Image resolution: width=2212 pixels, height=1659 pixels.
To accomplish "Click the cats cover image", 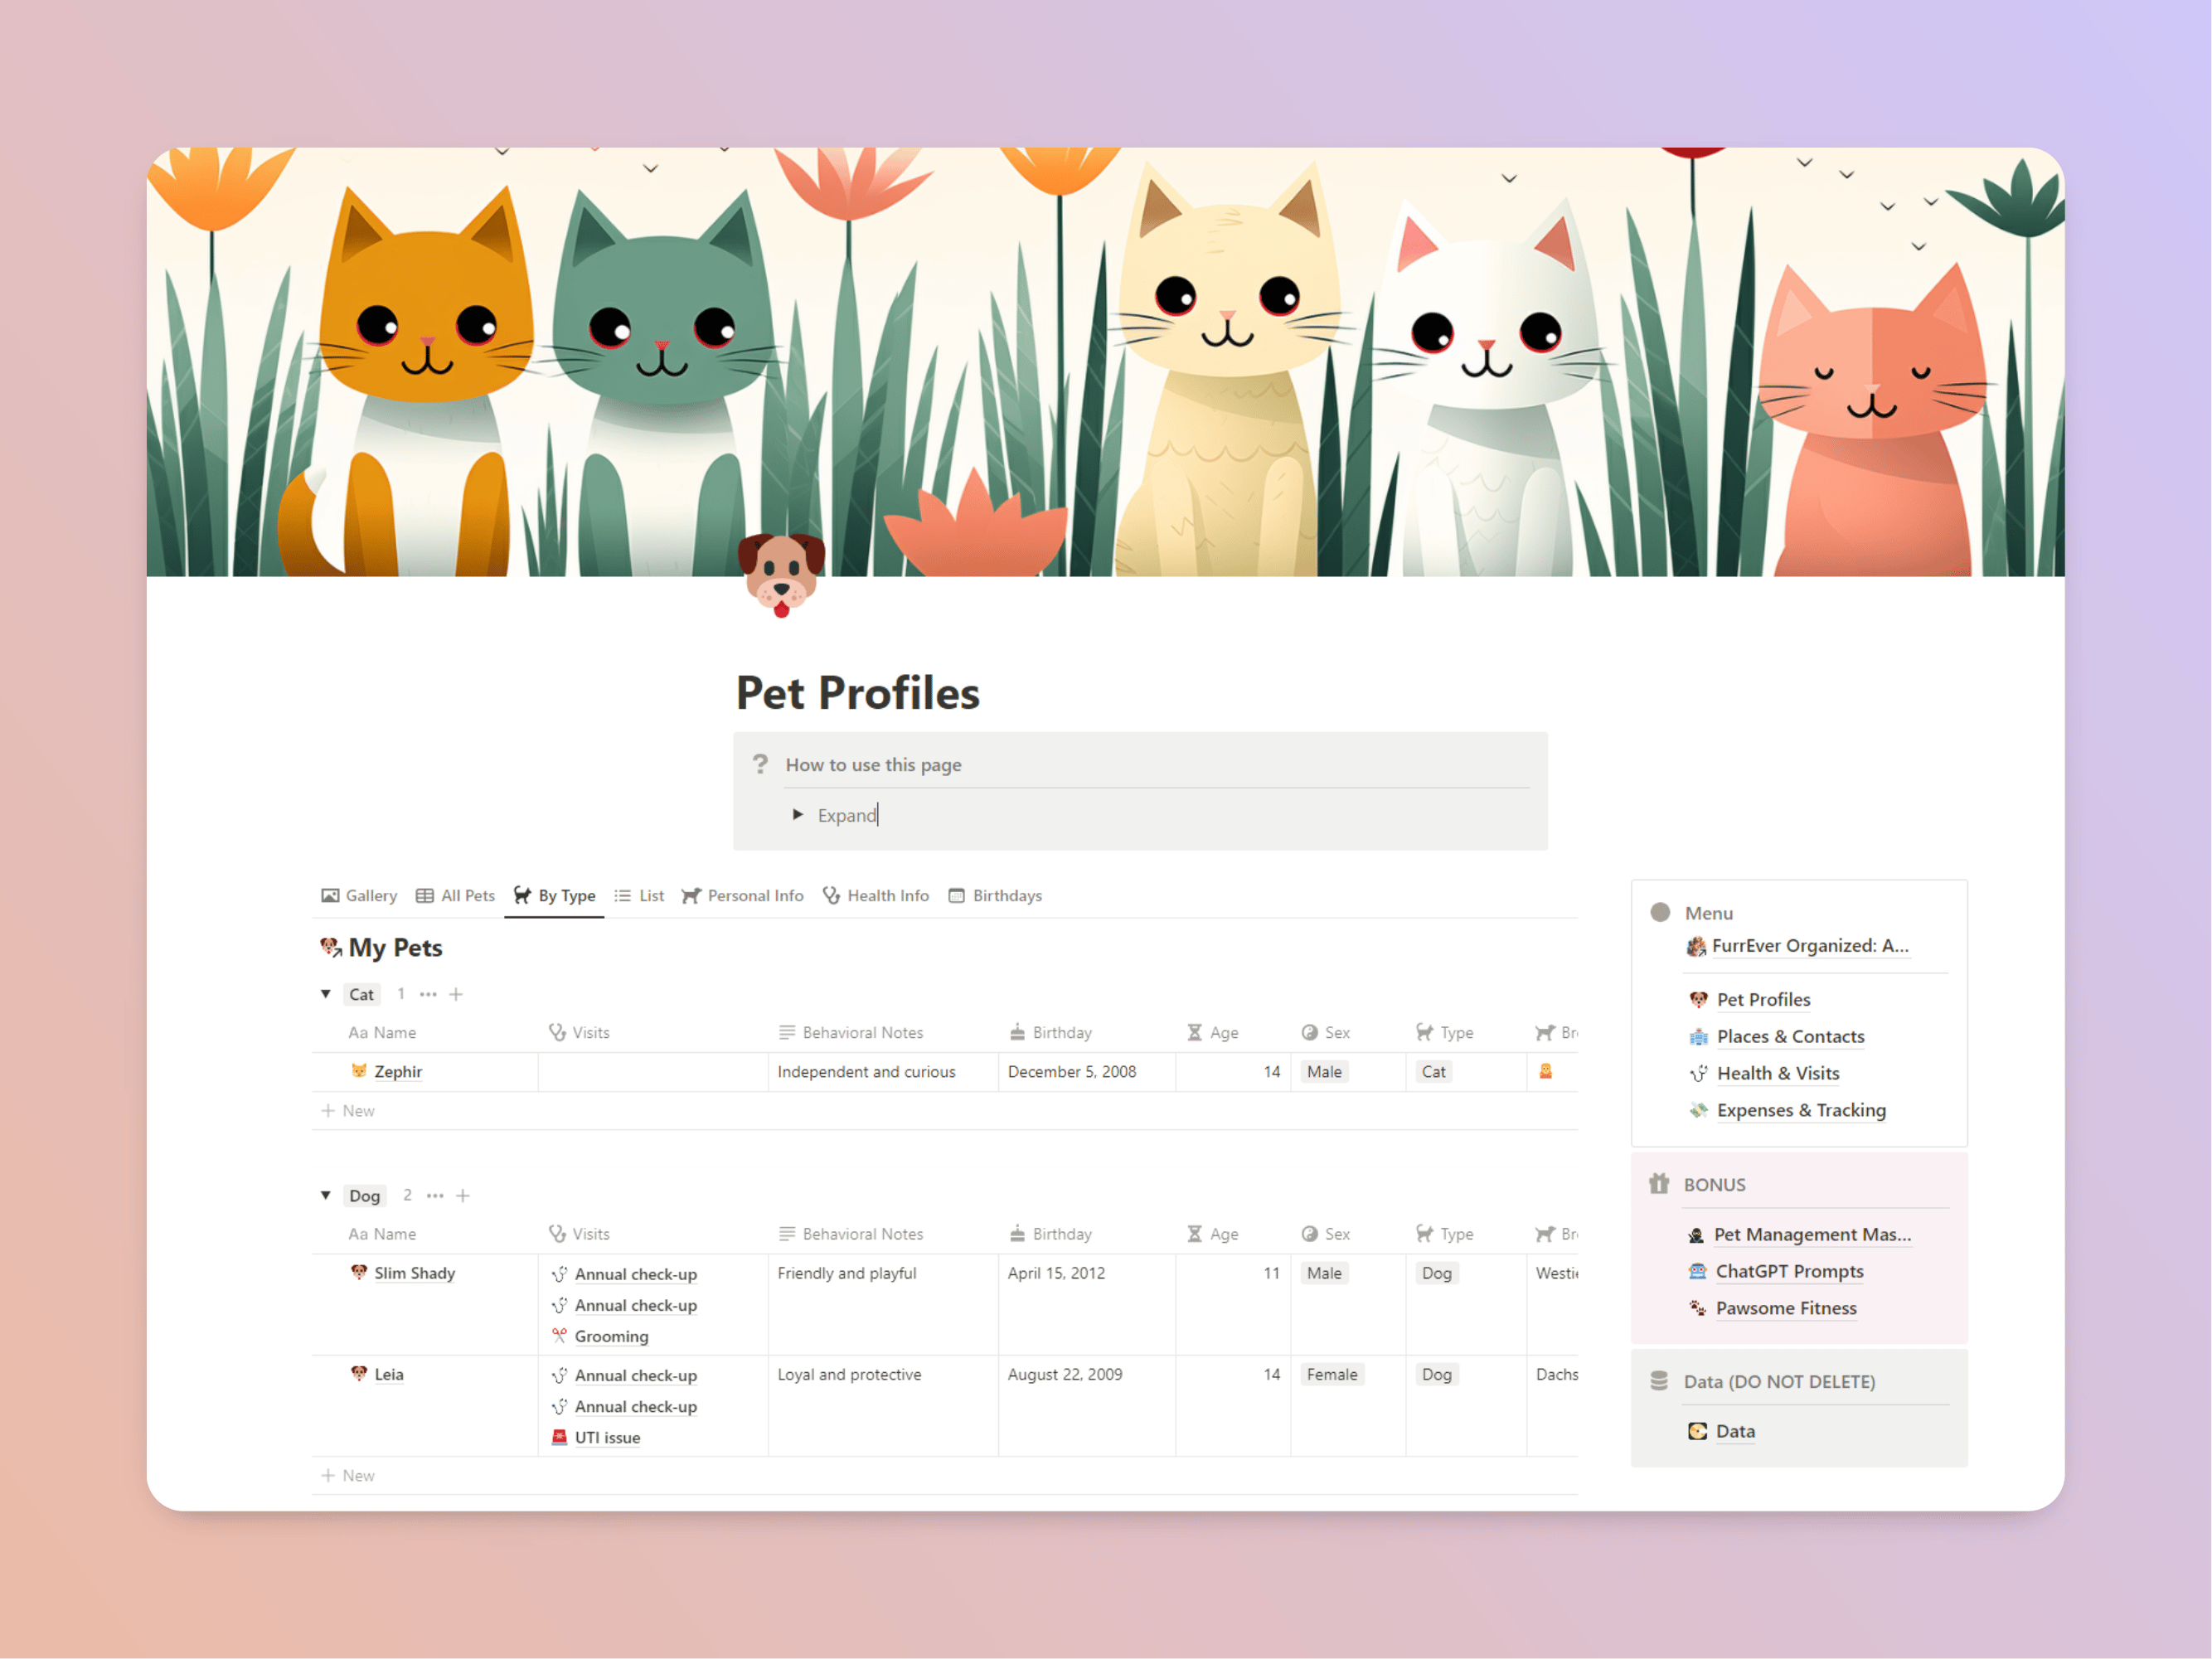I will [1105, 362].
